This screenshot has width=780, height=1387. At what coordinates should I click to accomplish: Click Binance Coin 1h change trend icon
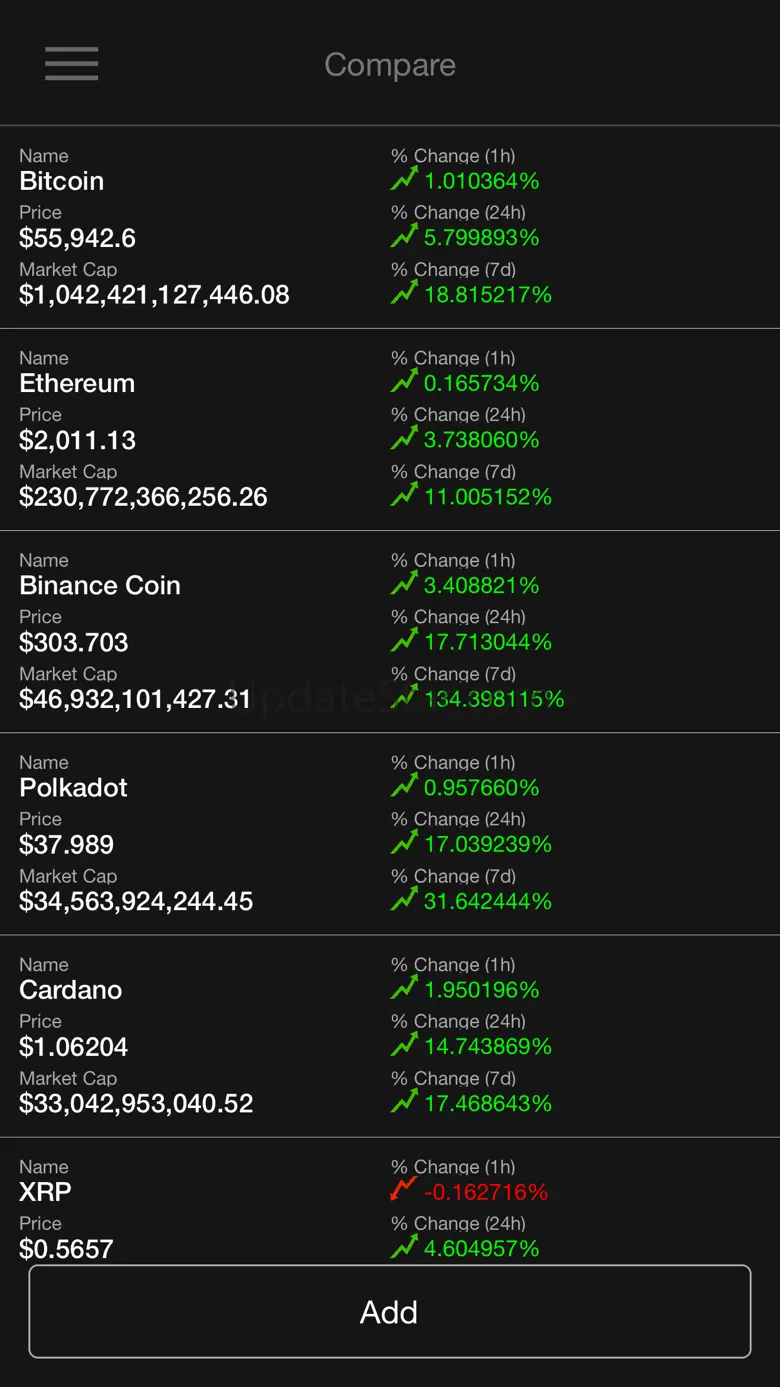tap(404, 584)
